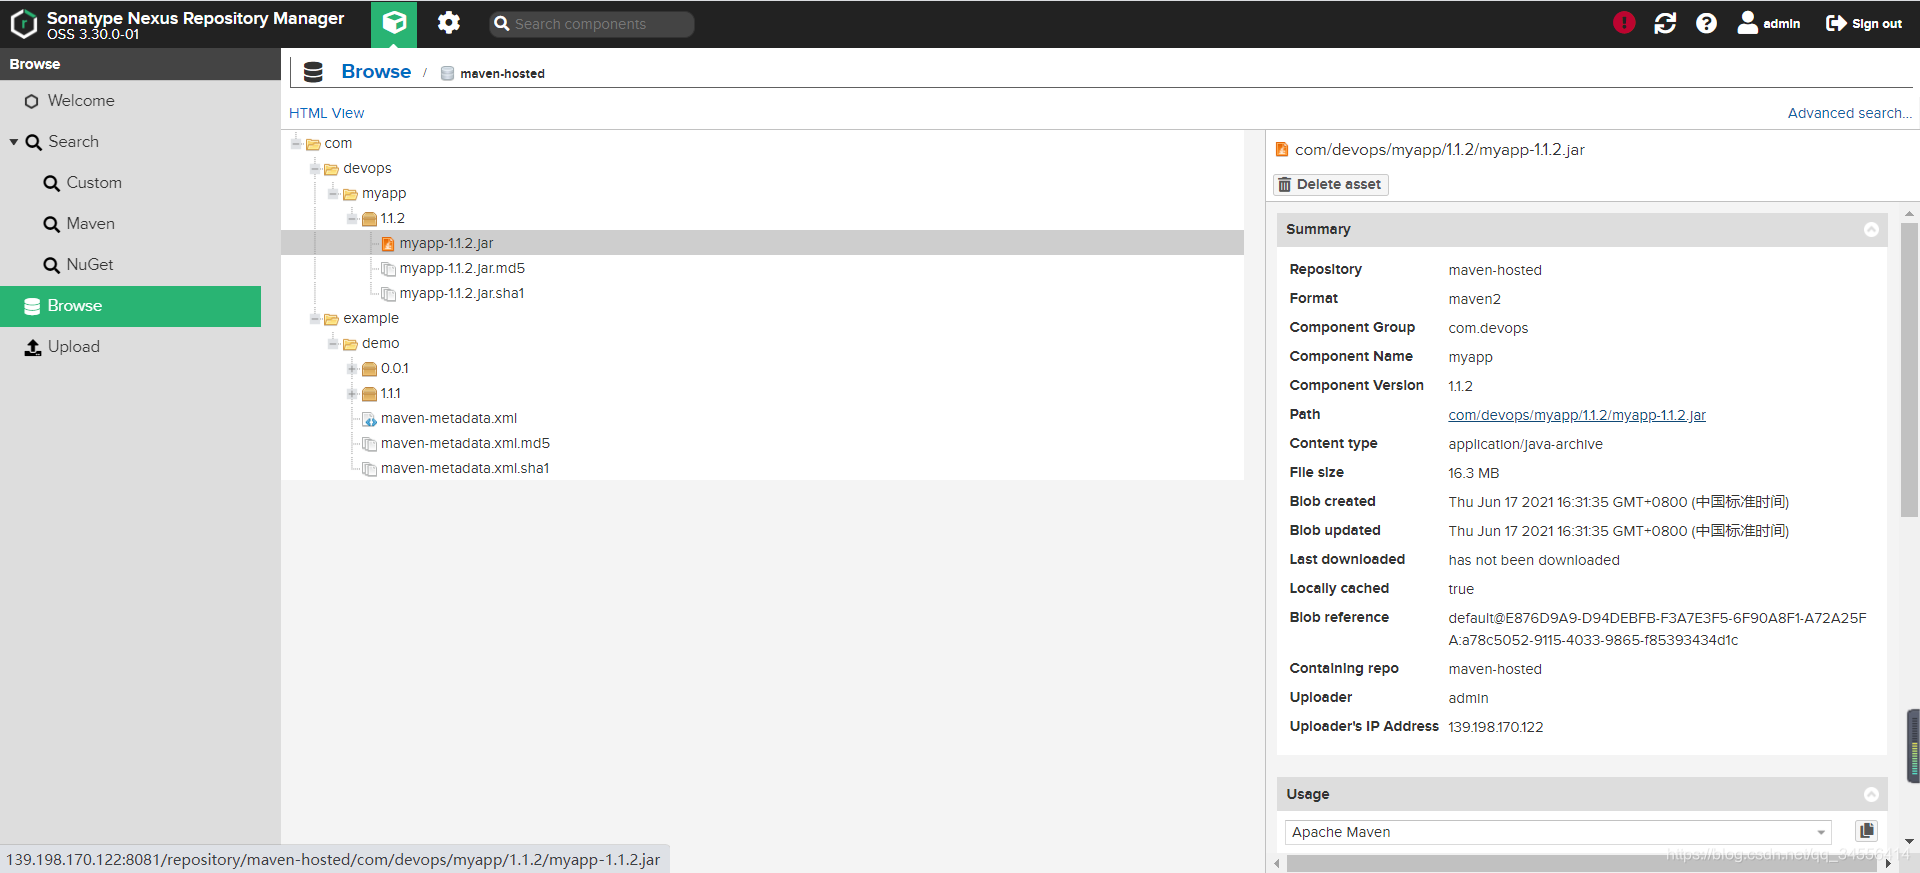Select myapp-1.1.2.jar.md5 in the tree
This screenshot has width=1920, height=873.
(x=462, y=268)
